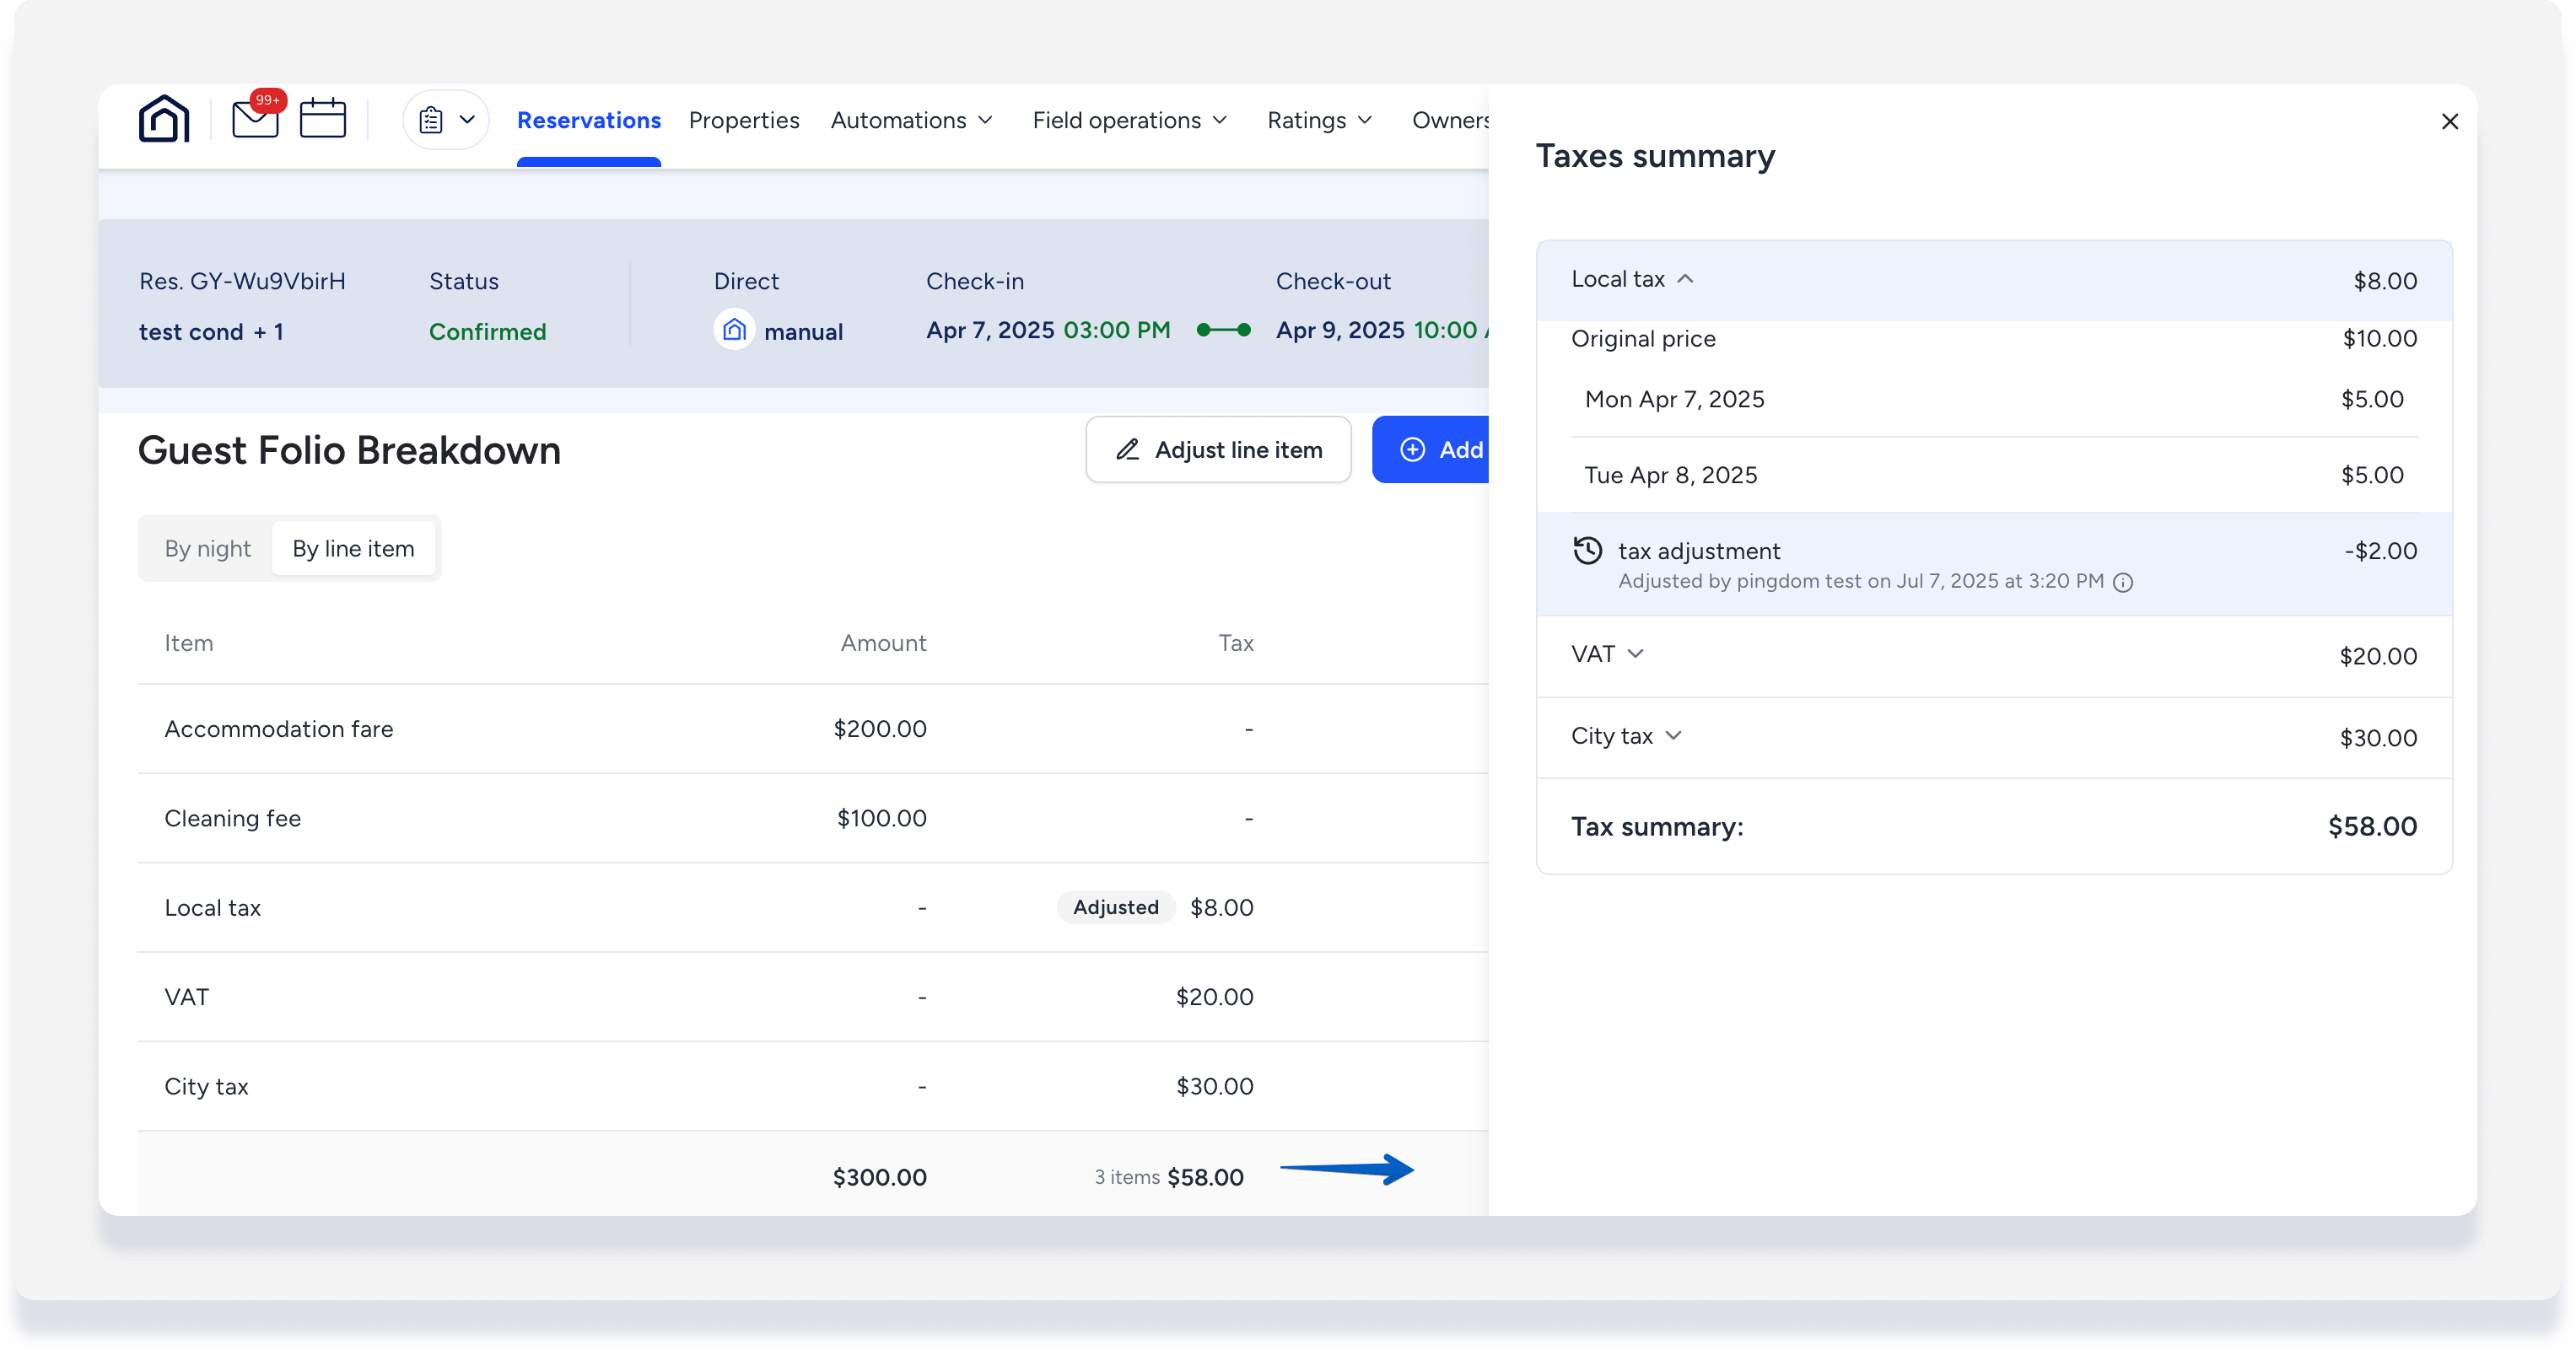Go to the Properties tab
Screen dimensions: 2576x1350
click(743, 120)
